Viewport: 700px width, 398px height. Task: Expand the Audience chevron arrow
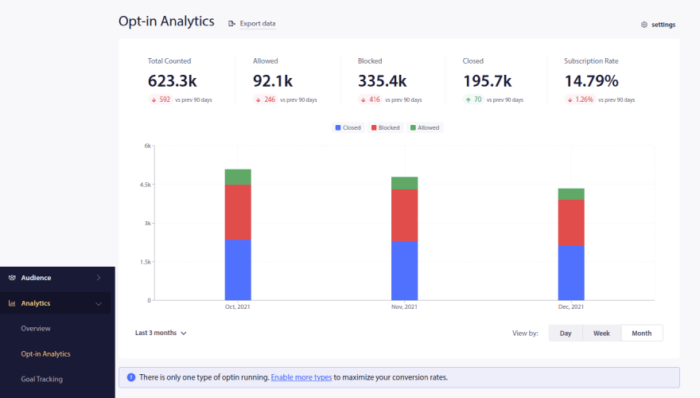(x=99, y=278)
